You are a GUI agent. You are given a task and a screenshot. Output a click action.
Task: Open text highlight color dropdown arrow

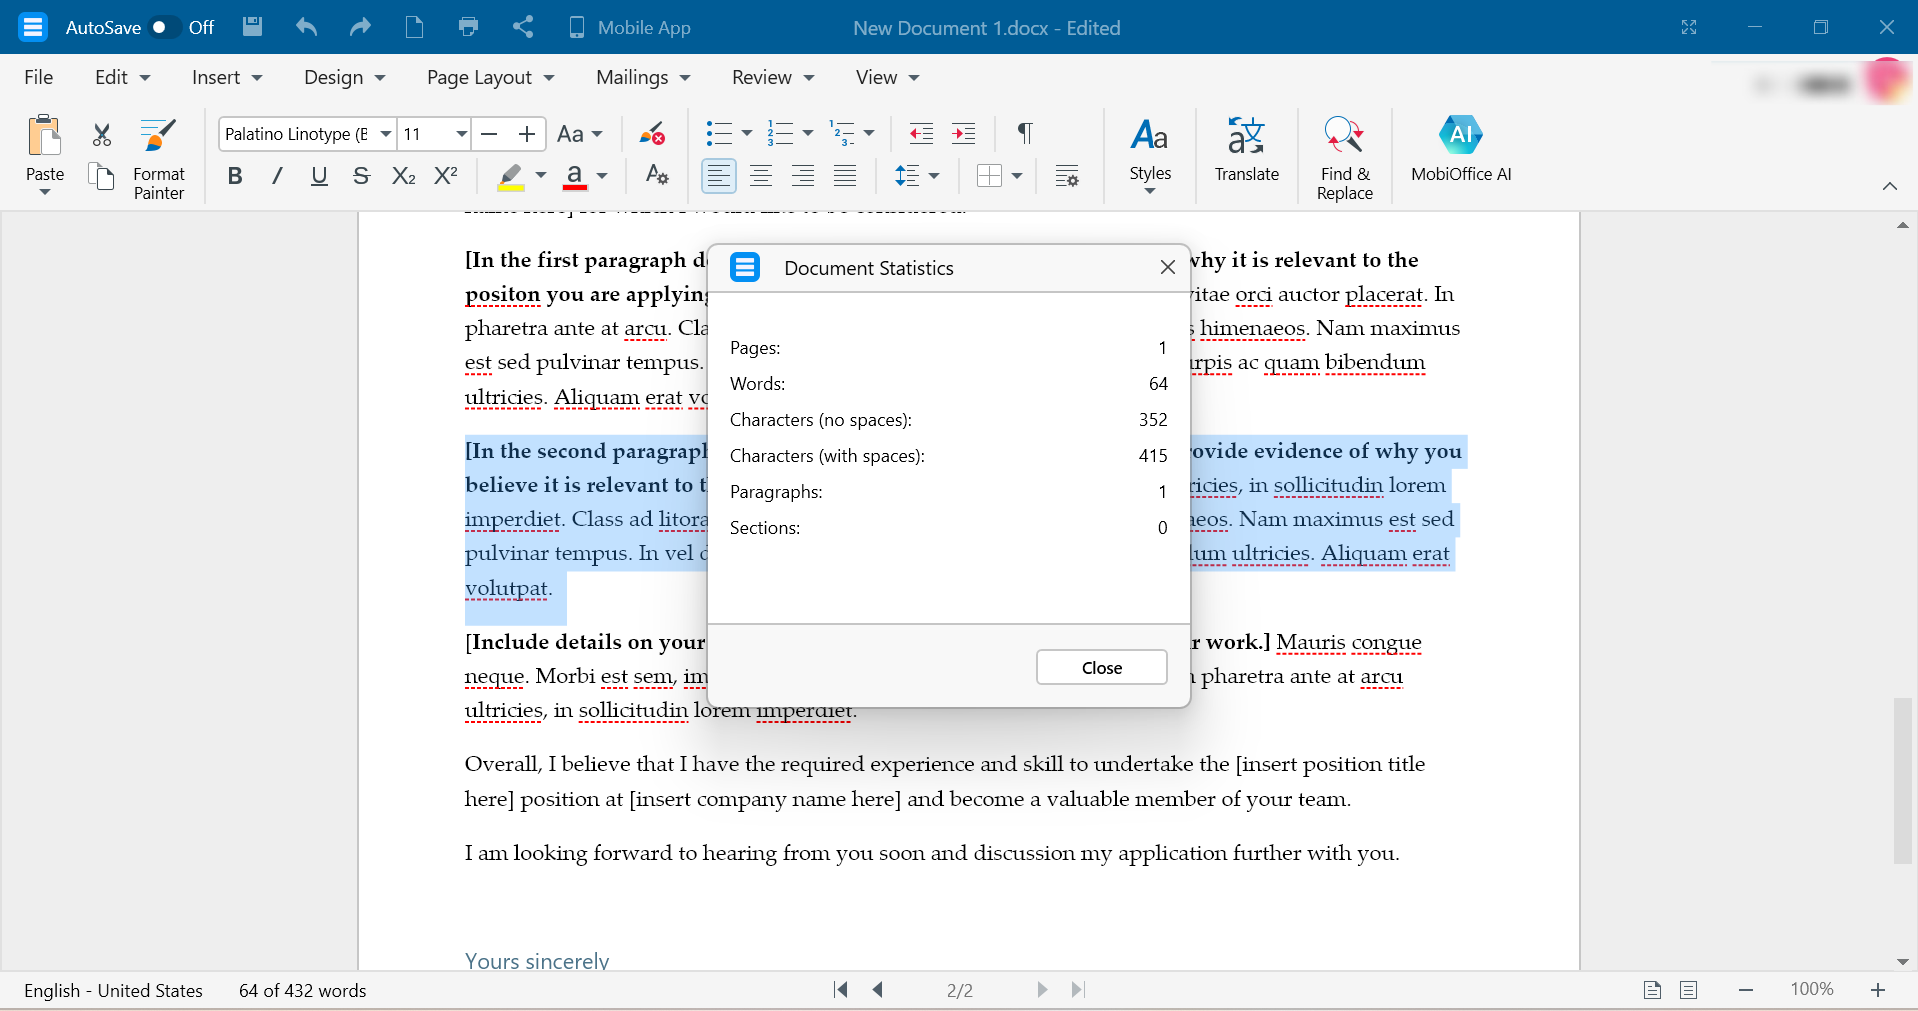[541, 176]
